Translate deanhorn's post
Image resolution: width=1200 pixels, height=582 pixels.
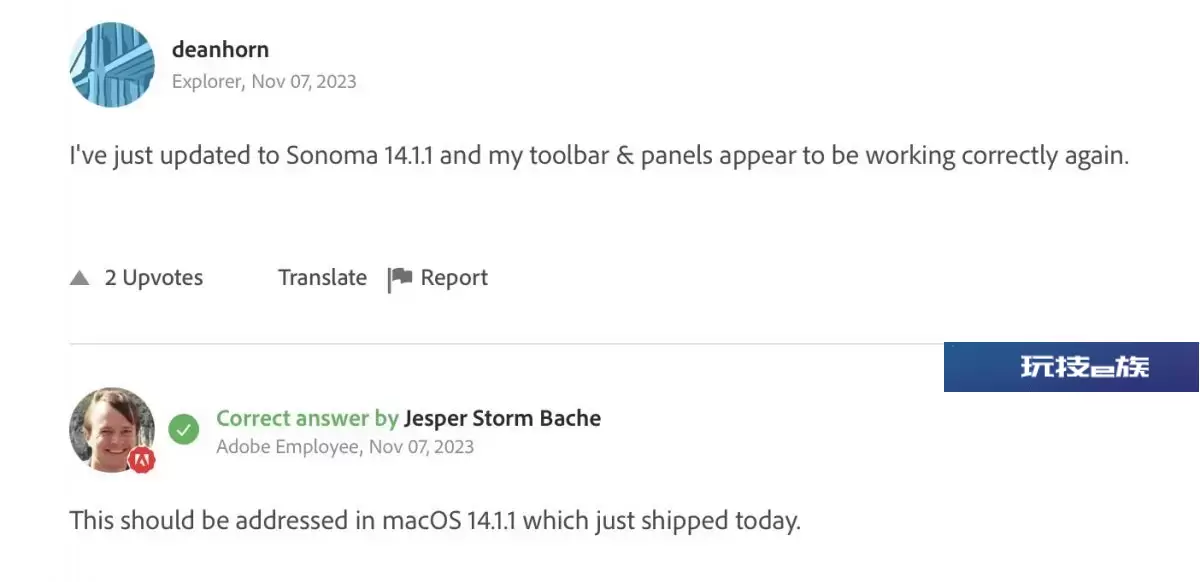point(322,278)
